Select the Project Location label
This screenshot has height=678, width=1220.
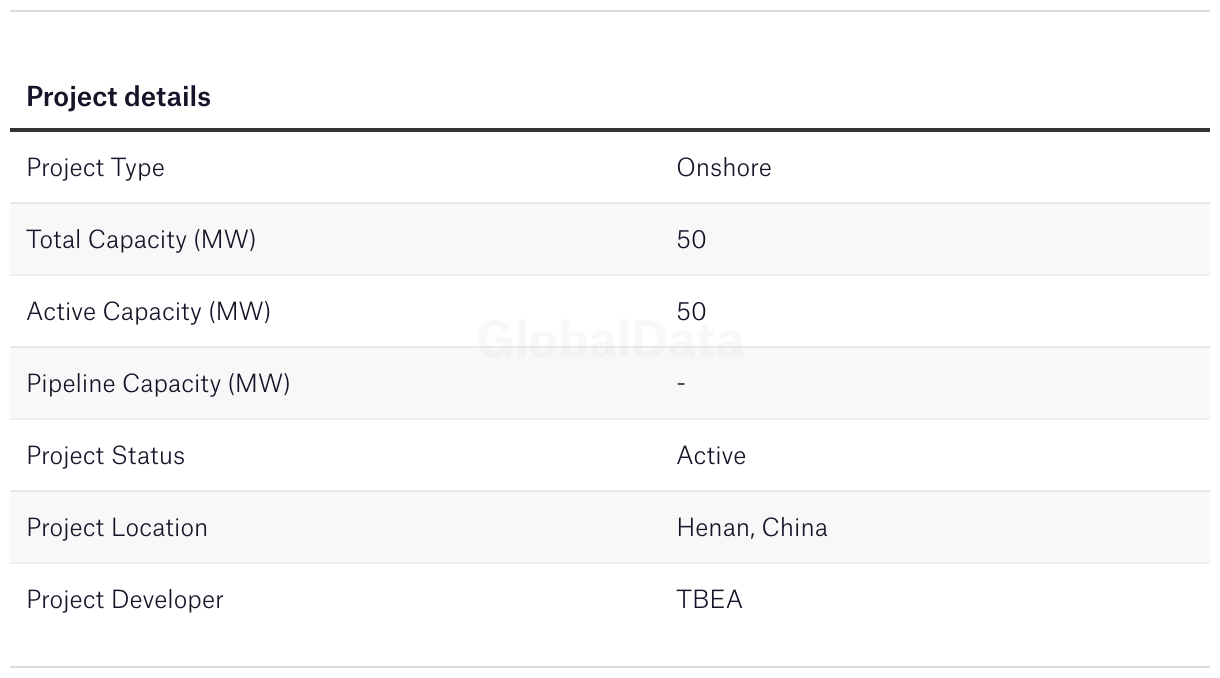117,527
